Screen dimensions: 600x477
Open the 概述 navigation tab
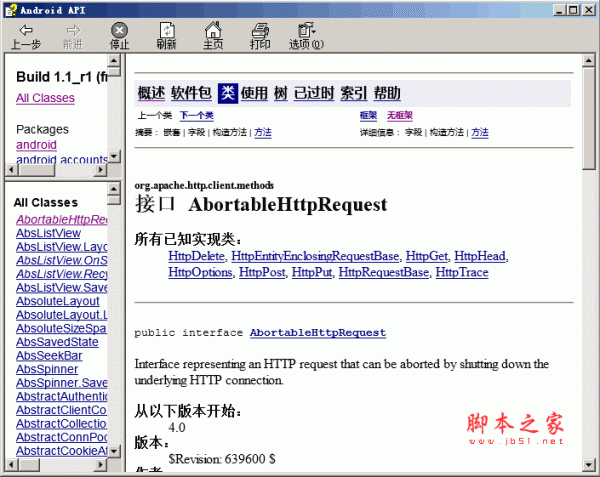[151, 93]
